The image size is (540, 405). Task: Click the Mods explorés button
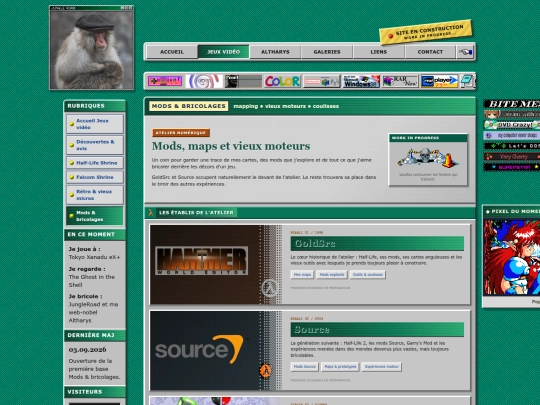point(332,274)
